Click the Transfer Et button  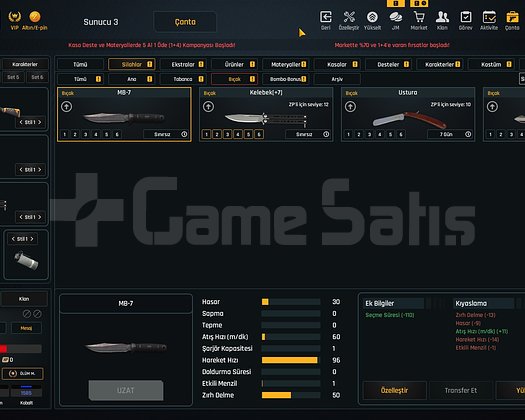[461, 390]
